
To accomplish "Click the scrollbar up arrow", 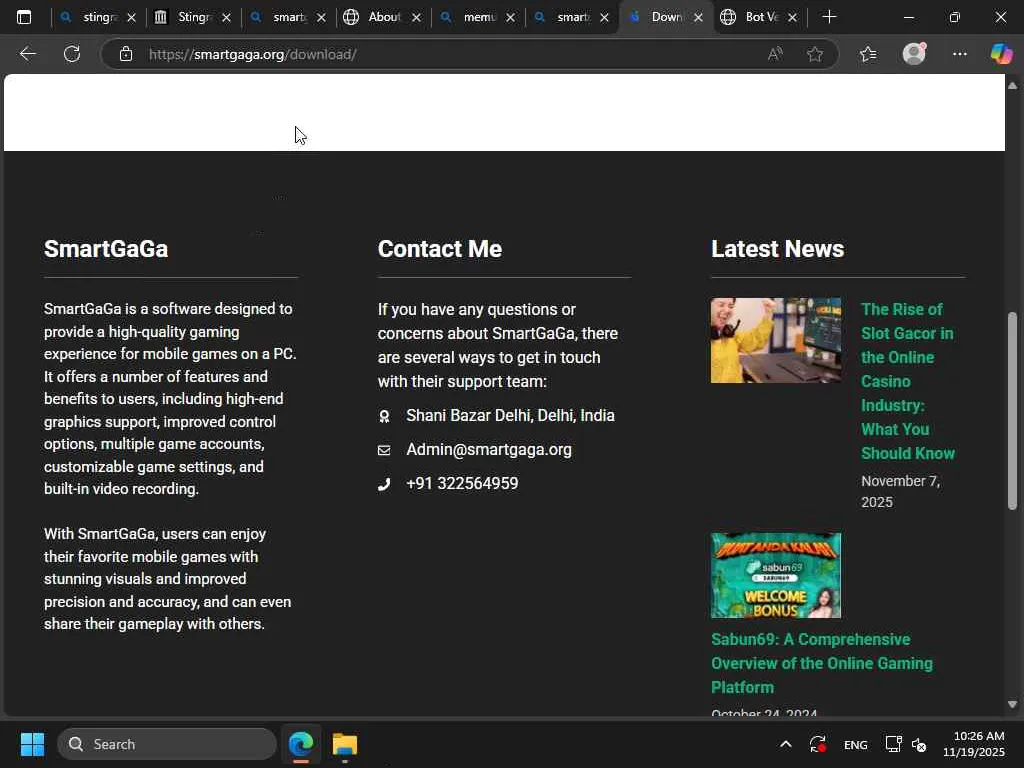I will [x=1012, y=86].
